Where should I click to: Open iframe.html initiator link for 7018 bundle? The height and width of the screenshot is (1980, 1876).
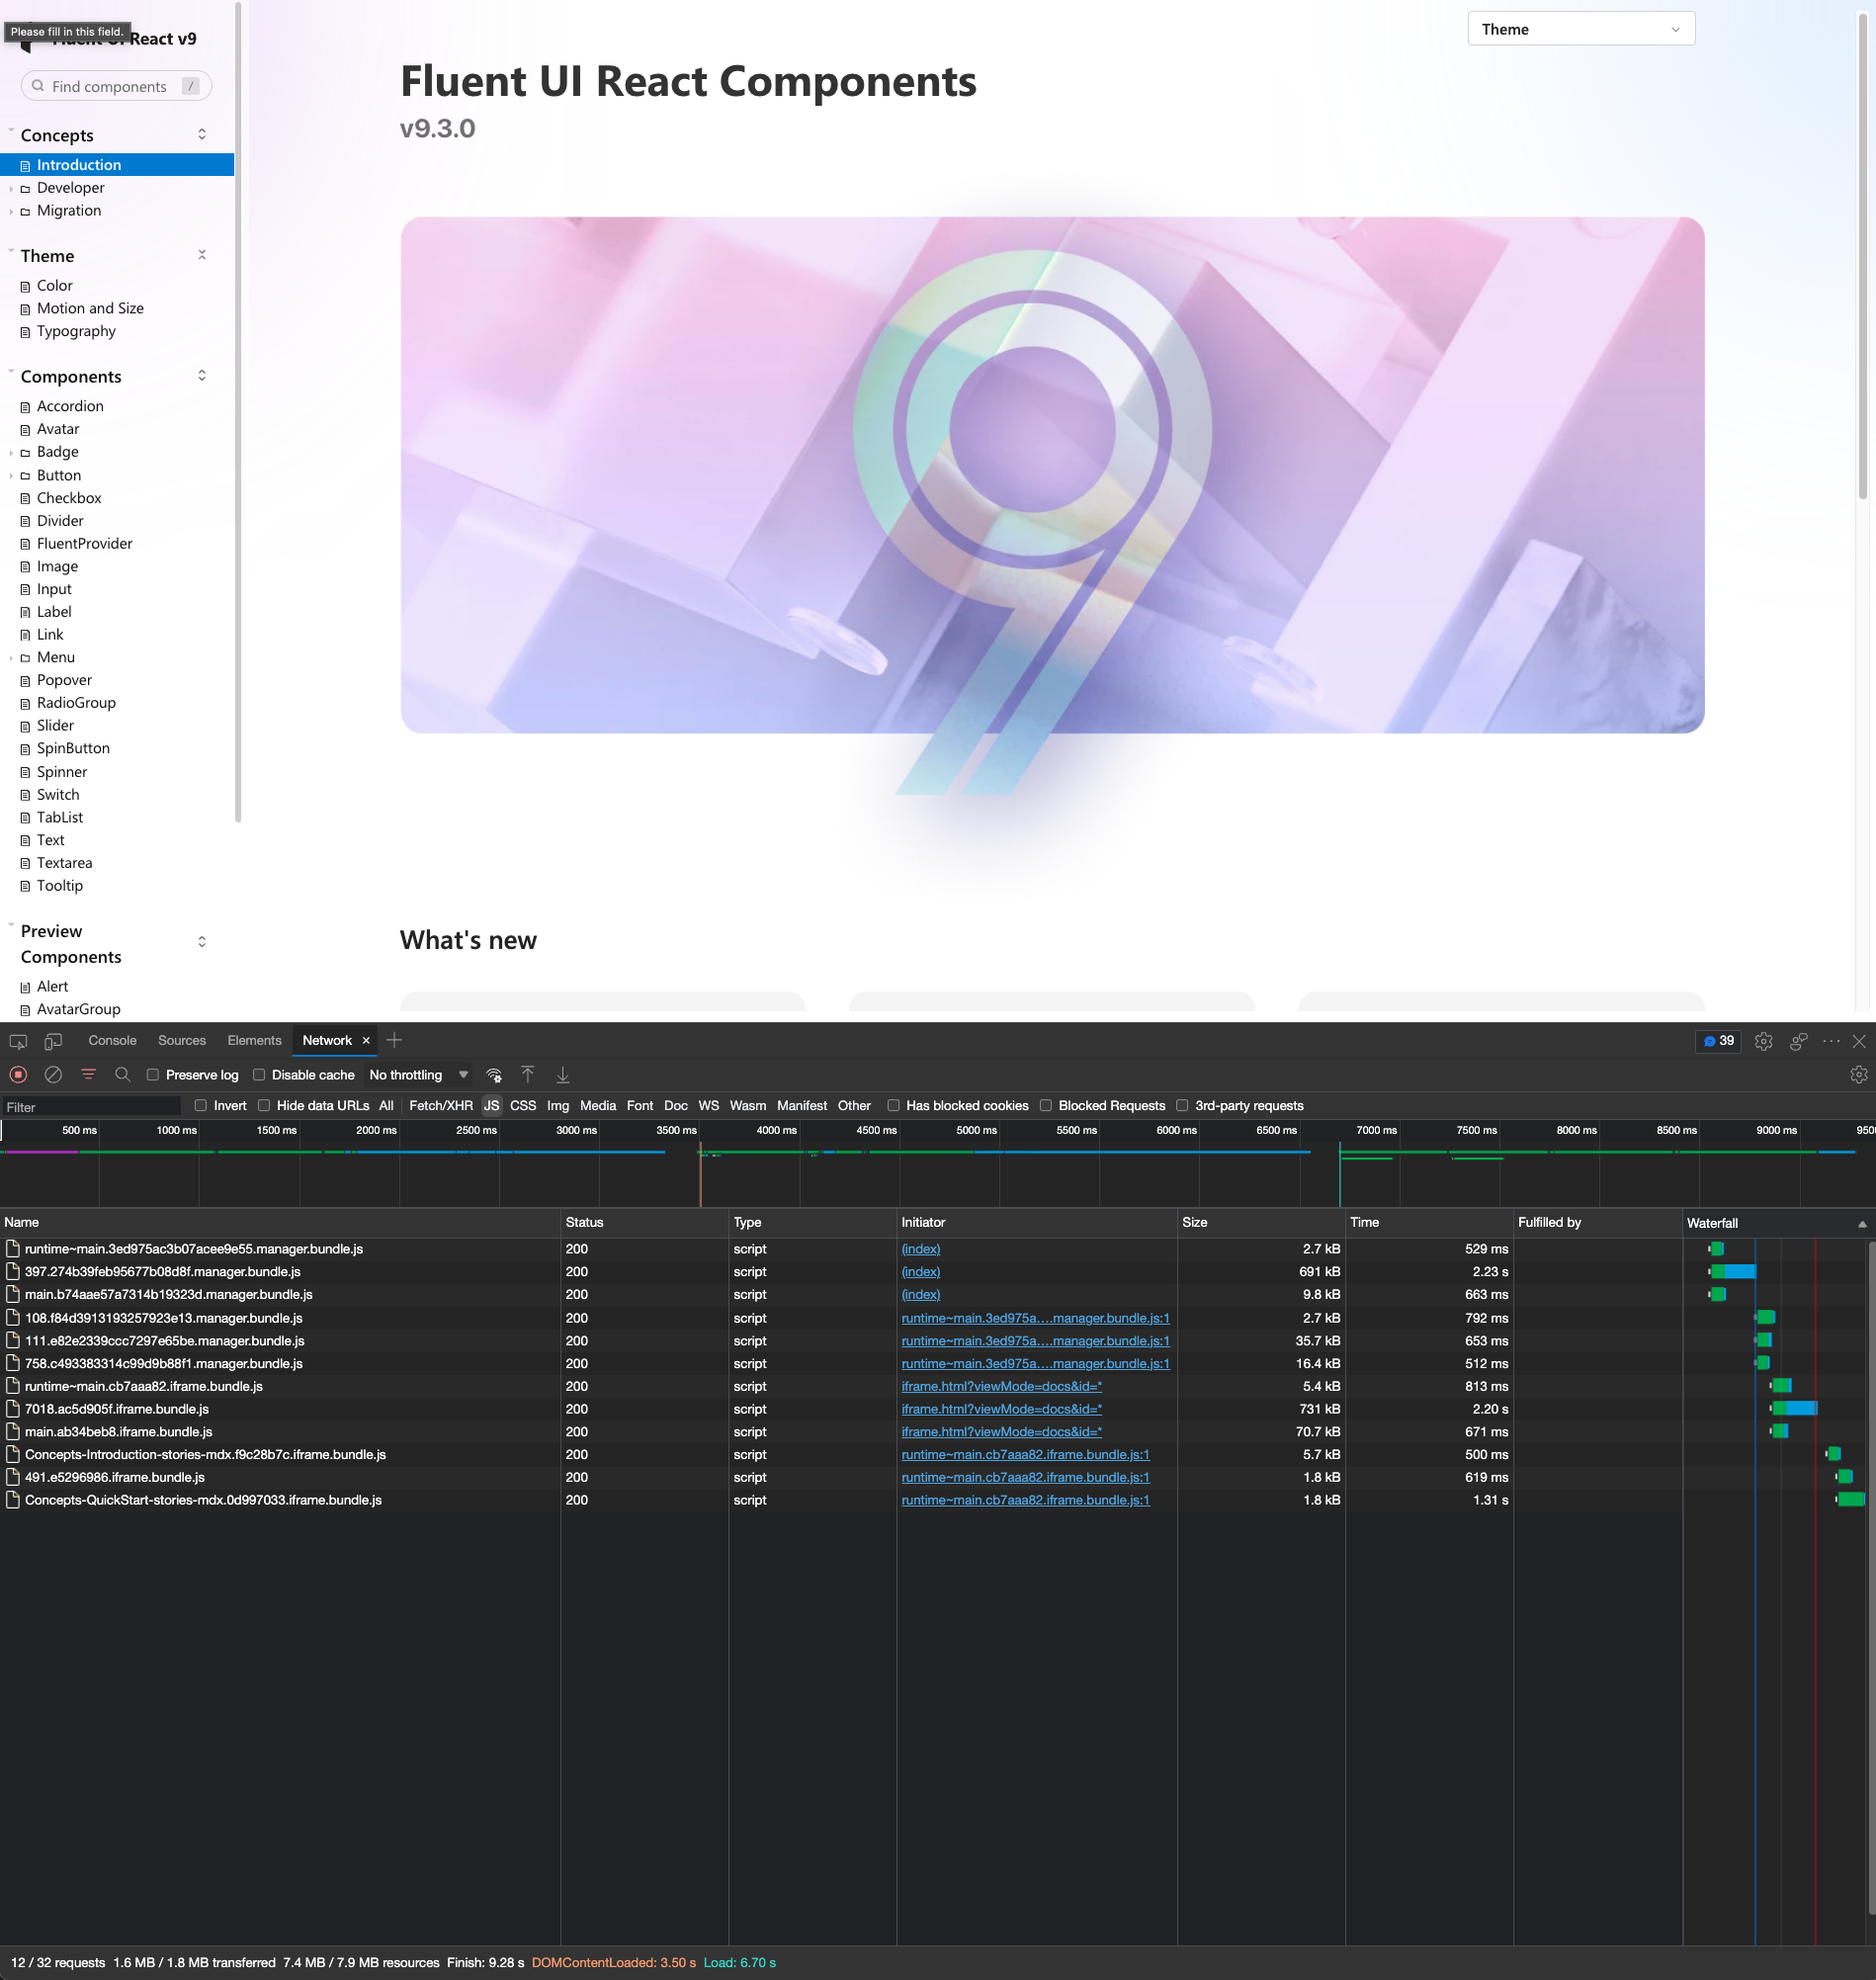(1001, 1409)
